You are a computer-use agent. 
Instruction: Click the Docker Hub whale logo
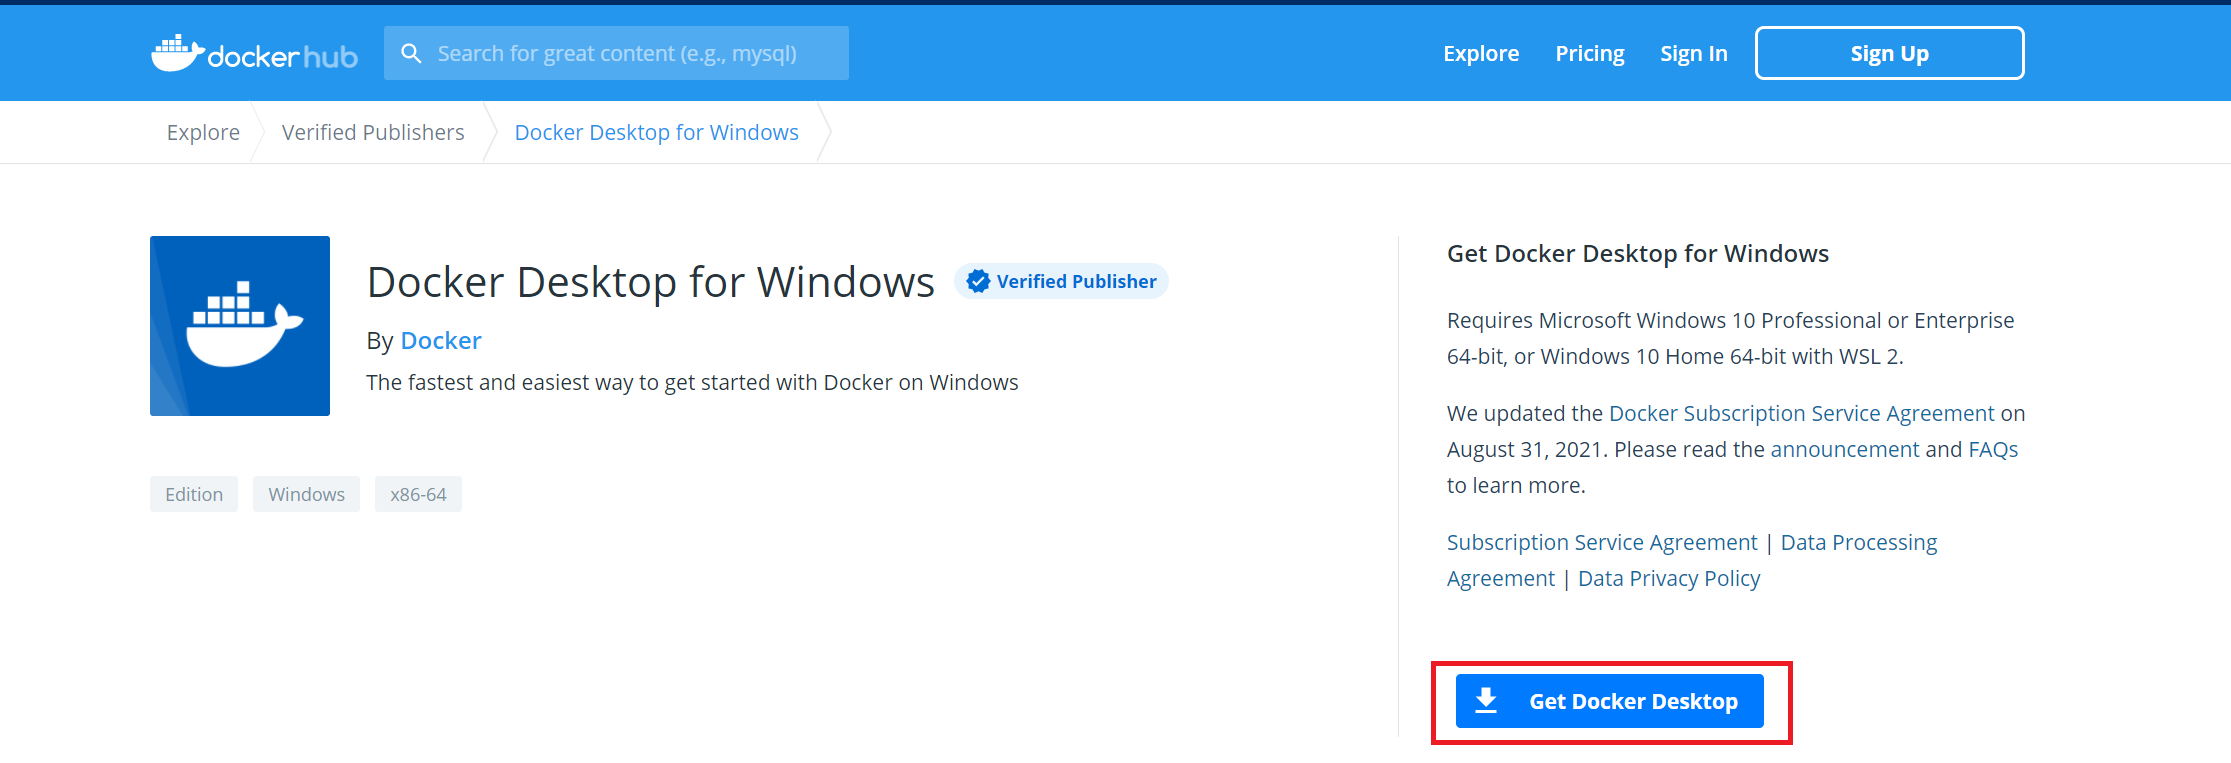(254, 54)
